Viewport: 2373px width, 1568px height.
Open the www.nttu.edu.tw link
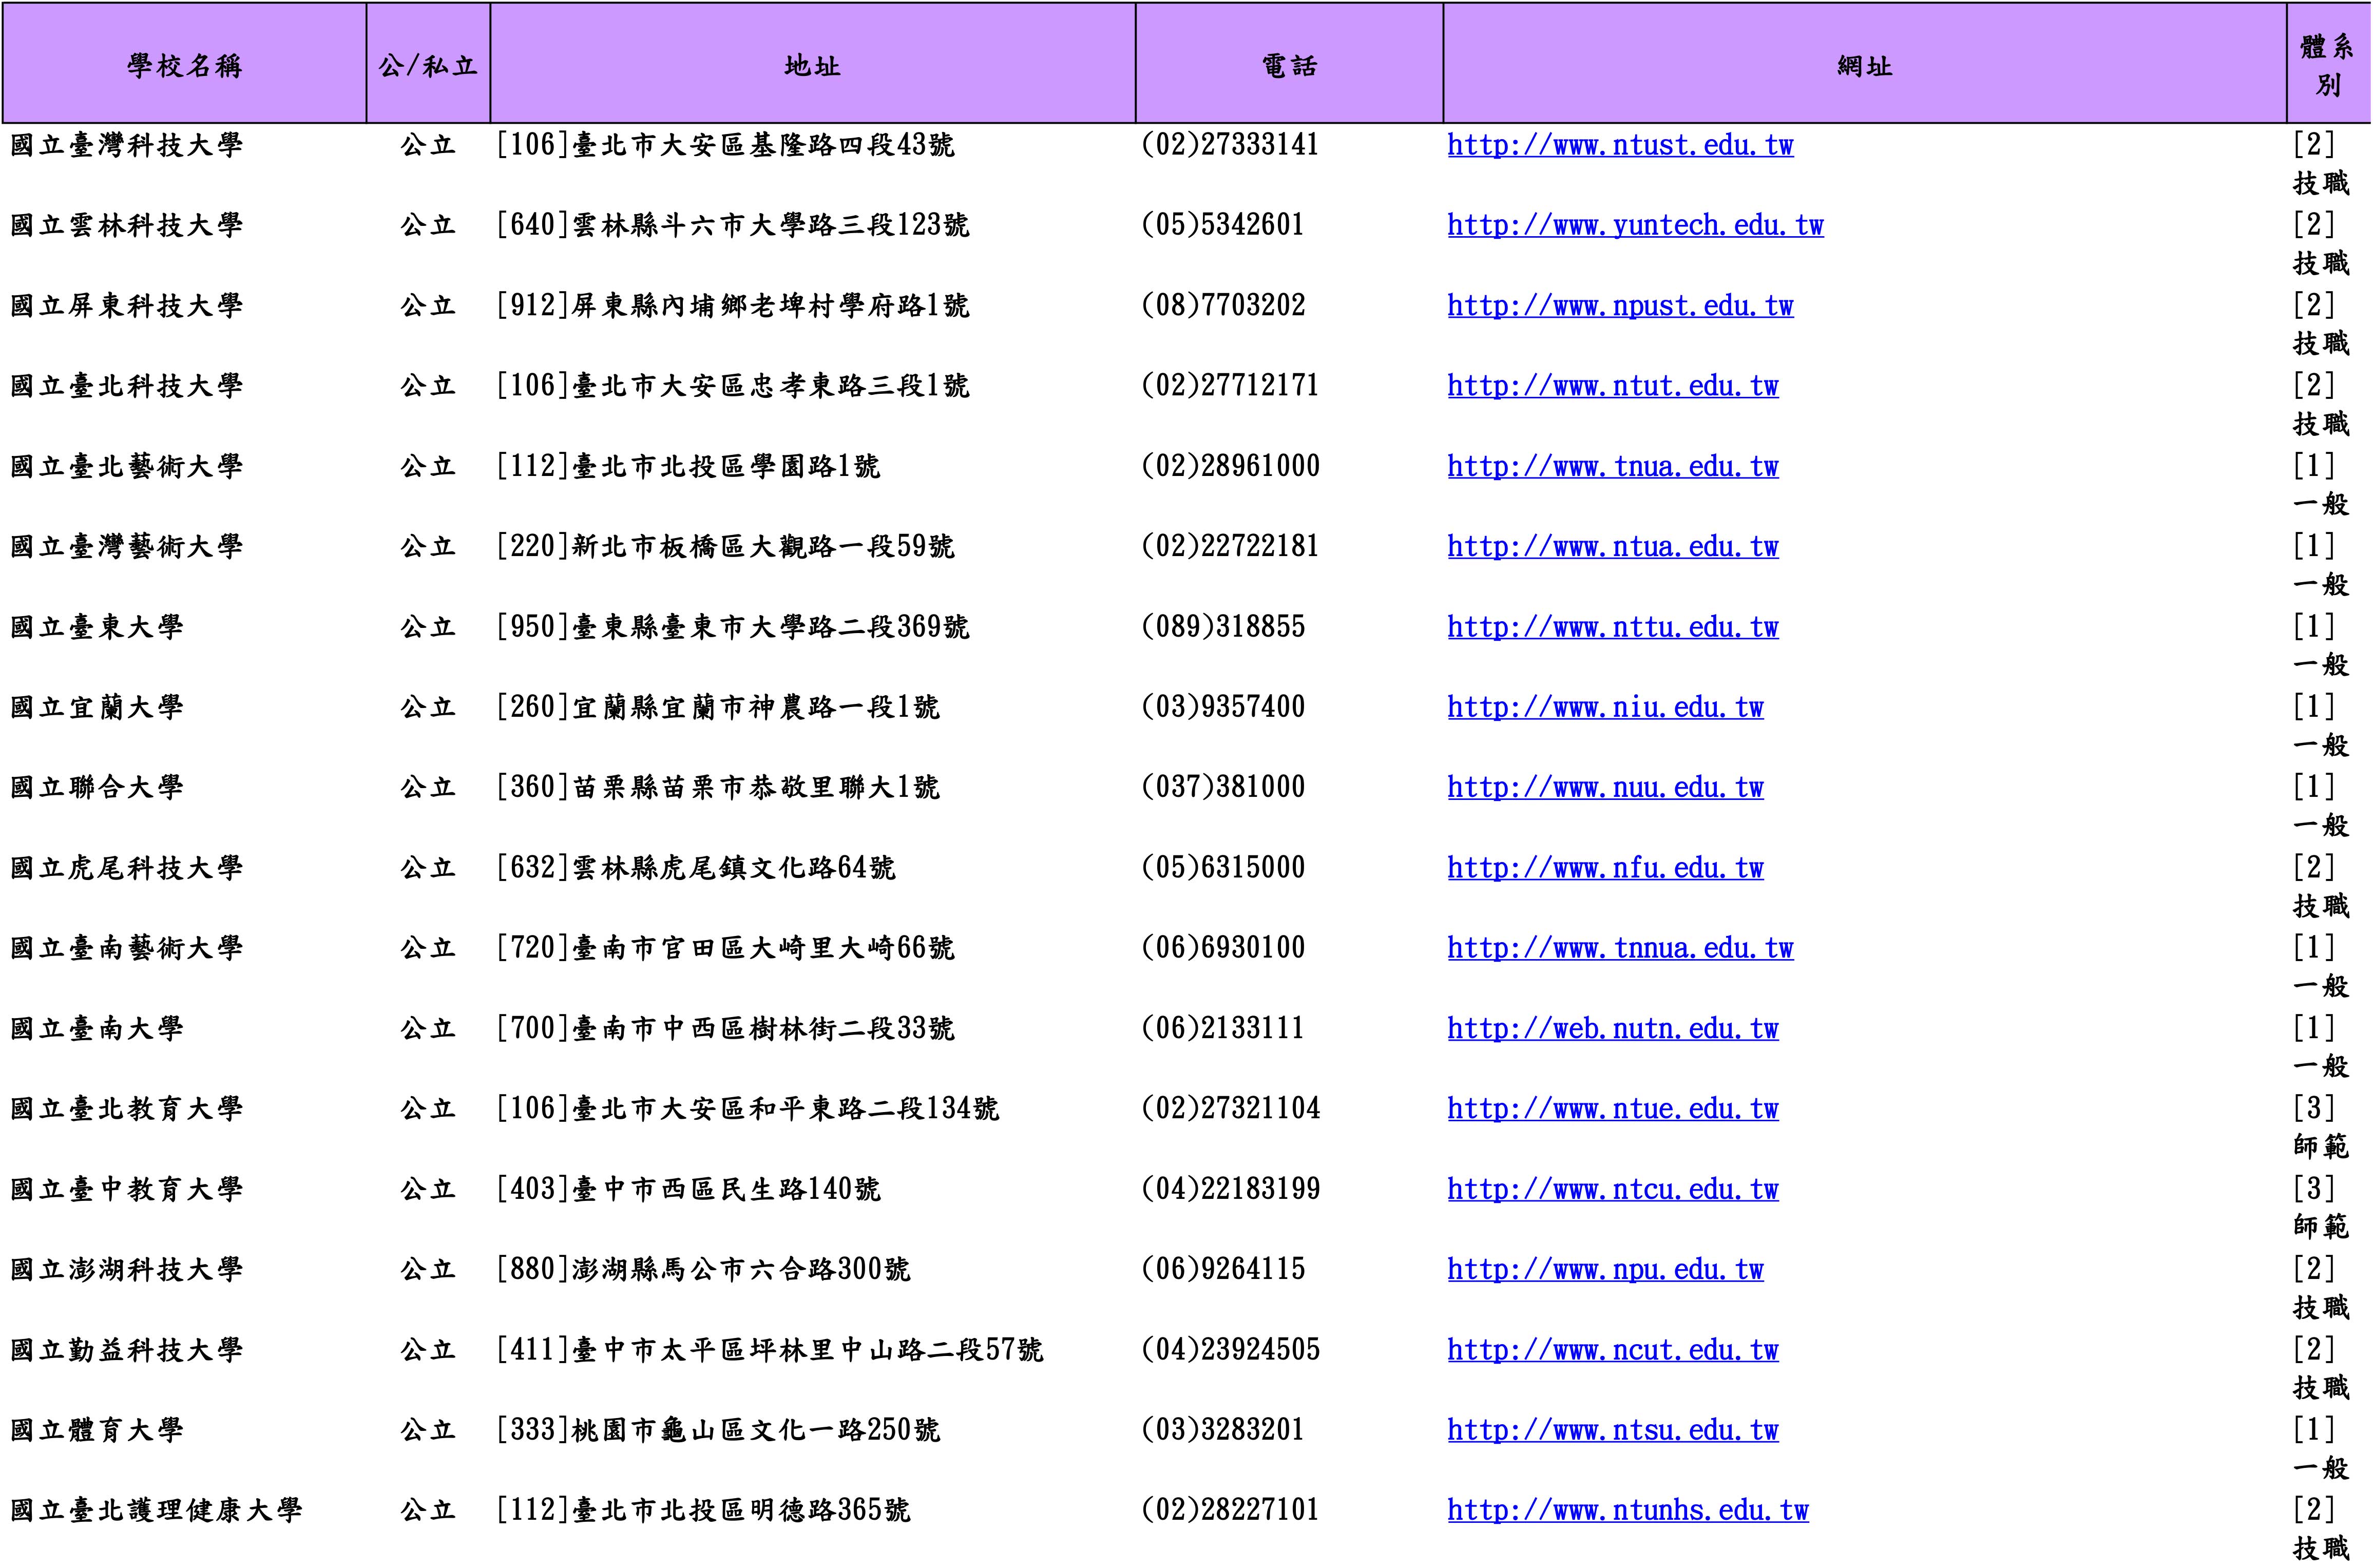point(1612,628)
